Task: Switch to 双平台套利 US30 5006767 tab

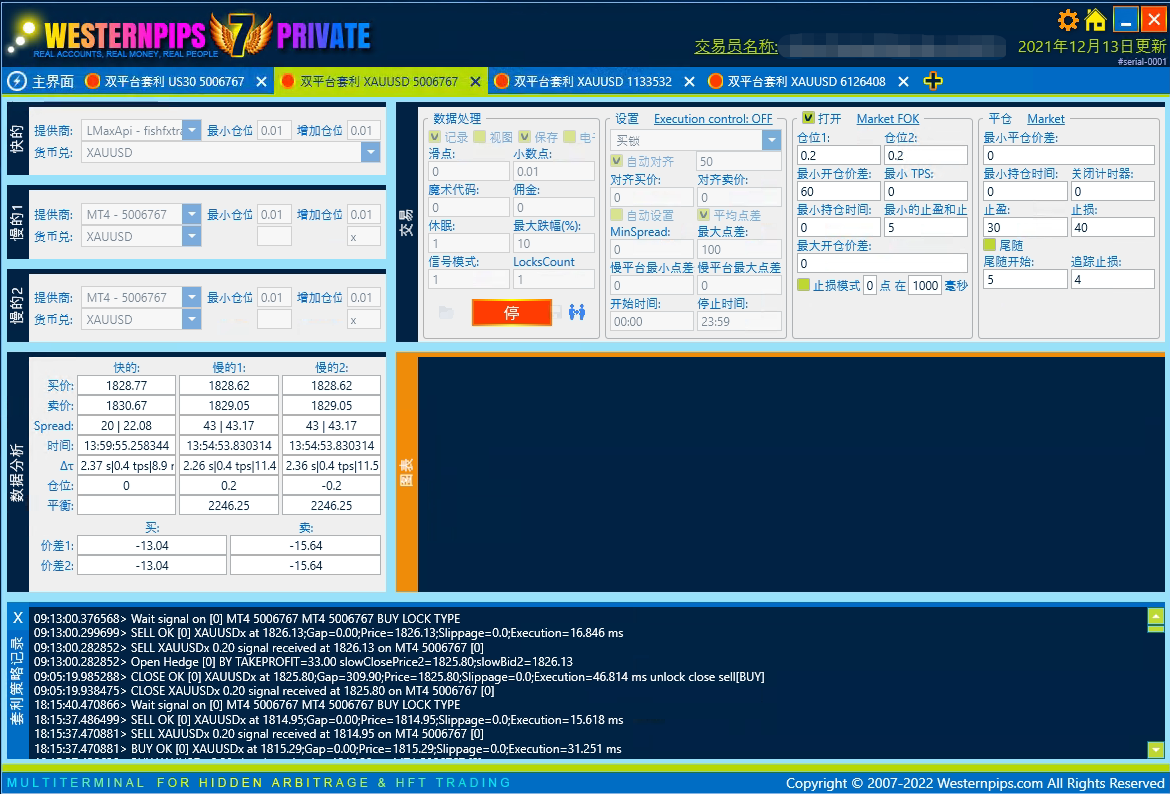Action: point(174,81)
